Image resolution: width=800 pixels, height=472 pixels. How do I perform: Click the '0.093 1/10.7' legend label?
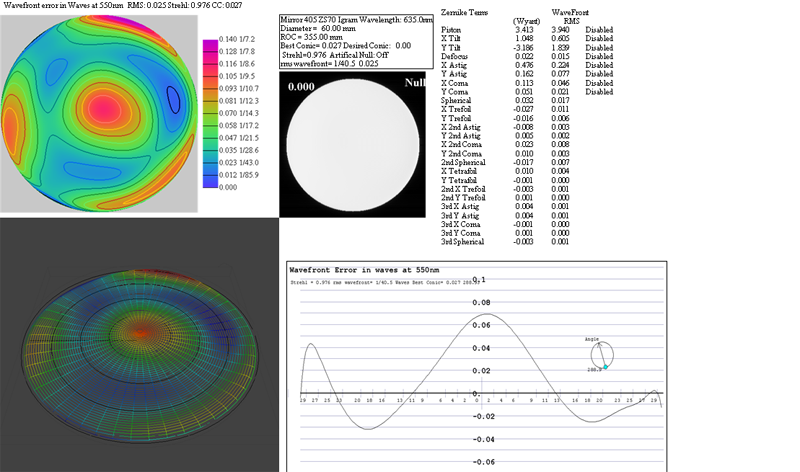tap(239, 88)
